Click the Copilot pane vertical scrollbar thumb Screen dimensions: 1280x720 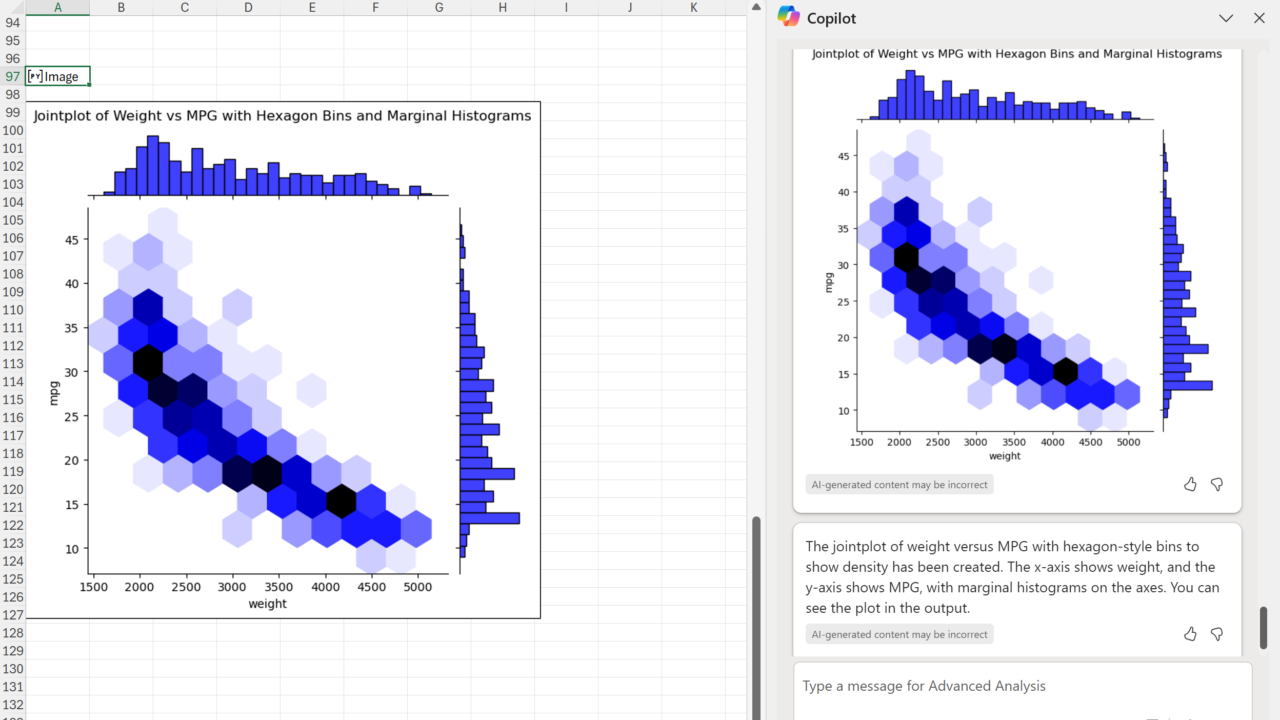coord(1263,627)
